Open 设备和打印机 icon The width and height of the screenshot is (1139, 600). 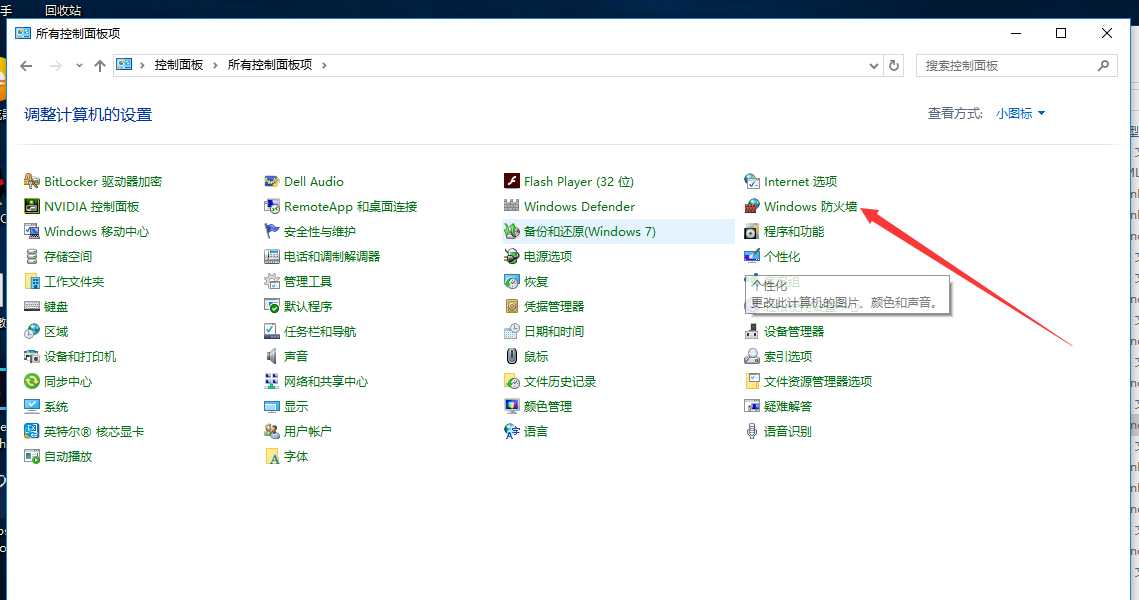(x=31, y=357)
